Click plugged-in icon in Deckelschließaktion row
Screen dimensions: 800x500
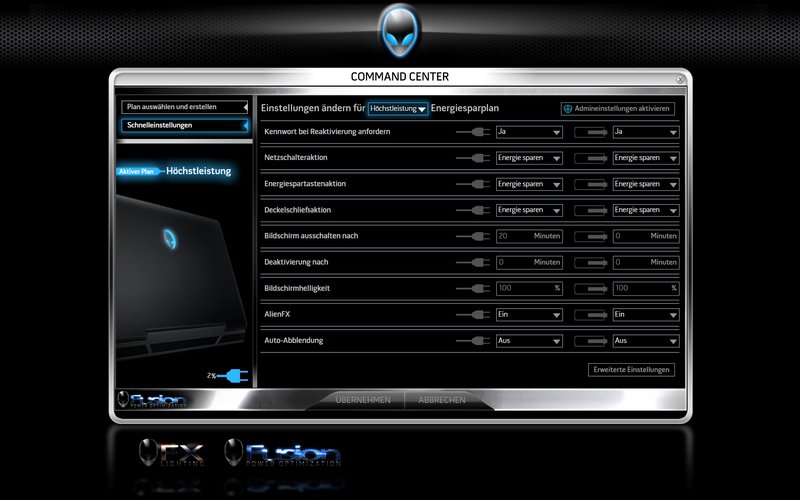tap(473, 210)
